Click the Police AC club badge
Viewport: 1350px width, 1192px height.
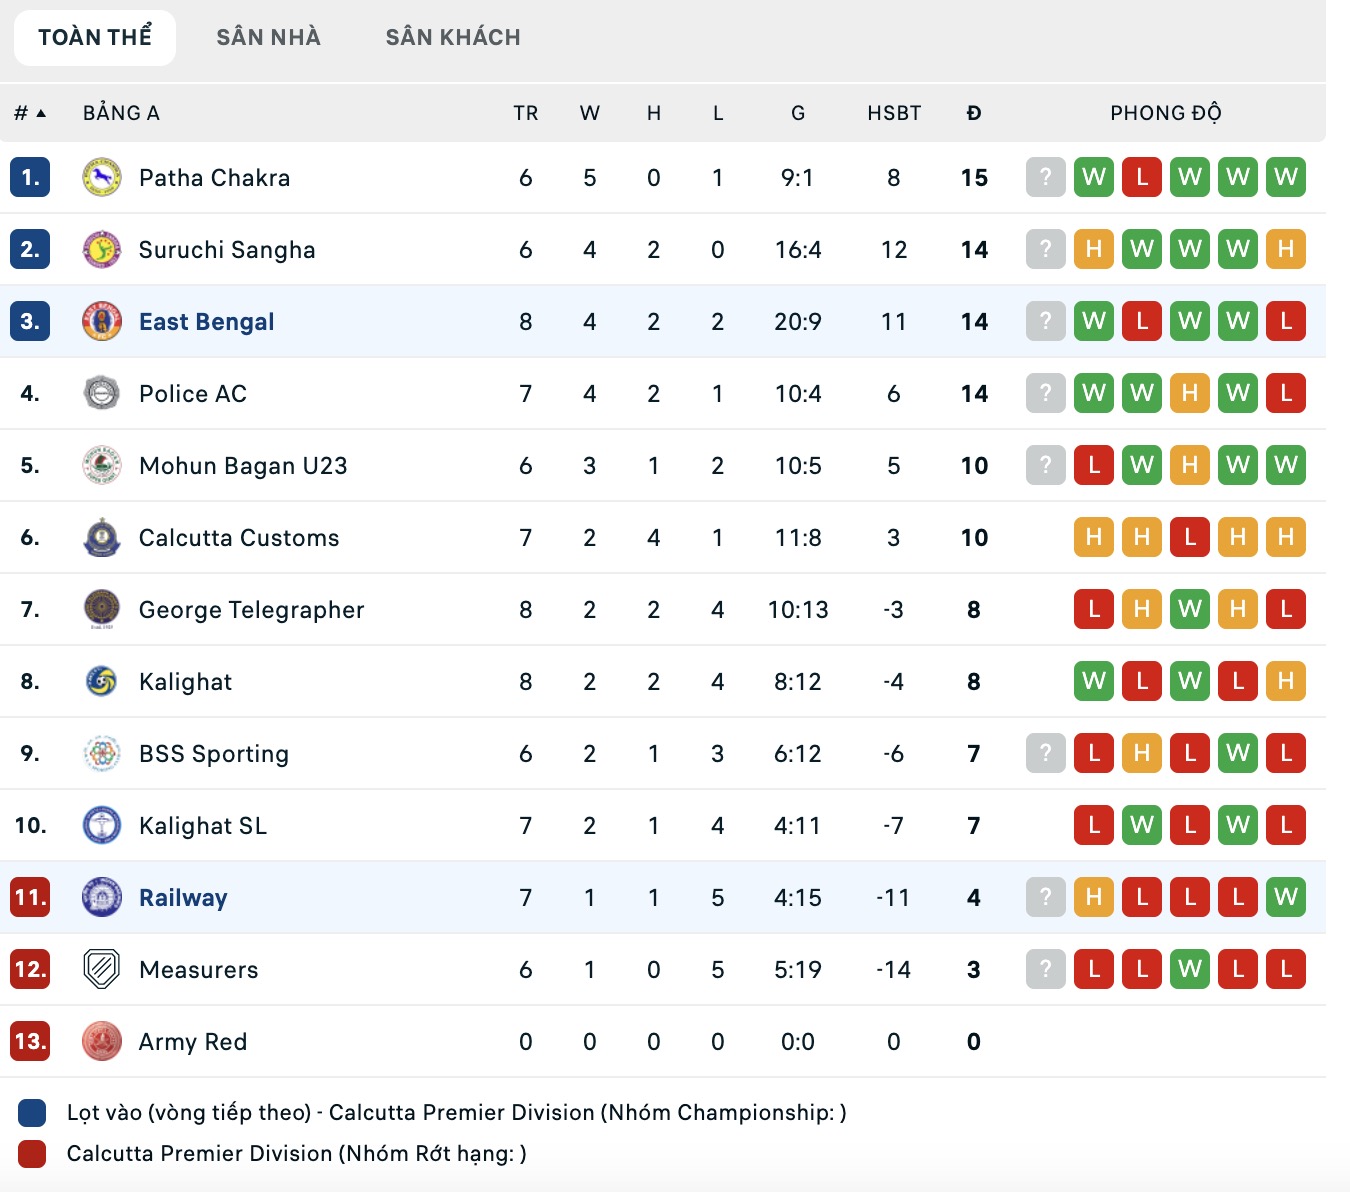click(100, 393)
